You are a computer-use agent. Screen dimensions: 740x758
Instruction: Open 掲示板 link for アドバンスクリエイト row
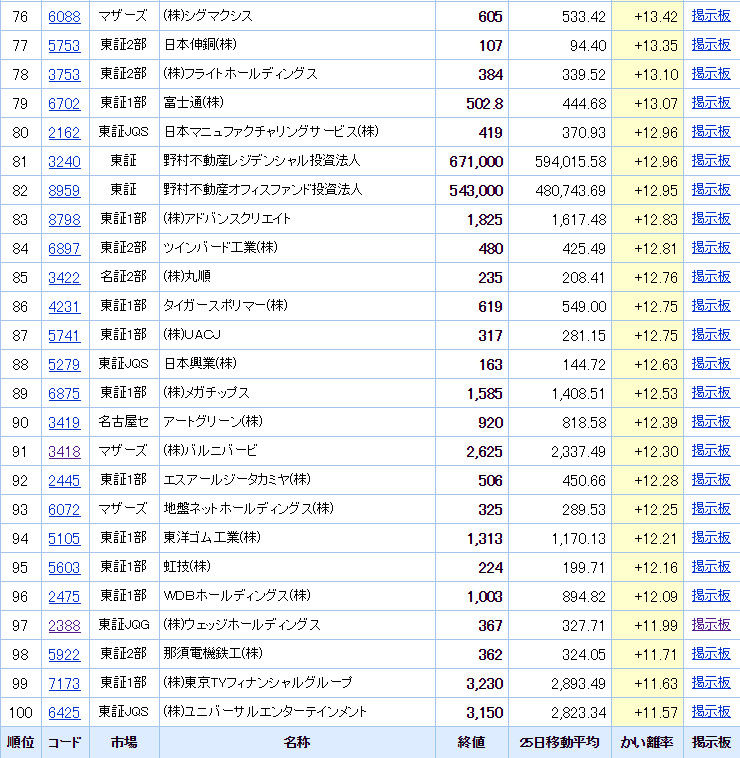click(711, 219)
